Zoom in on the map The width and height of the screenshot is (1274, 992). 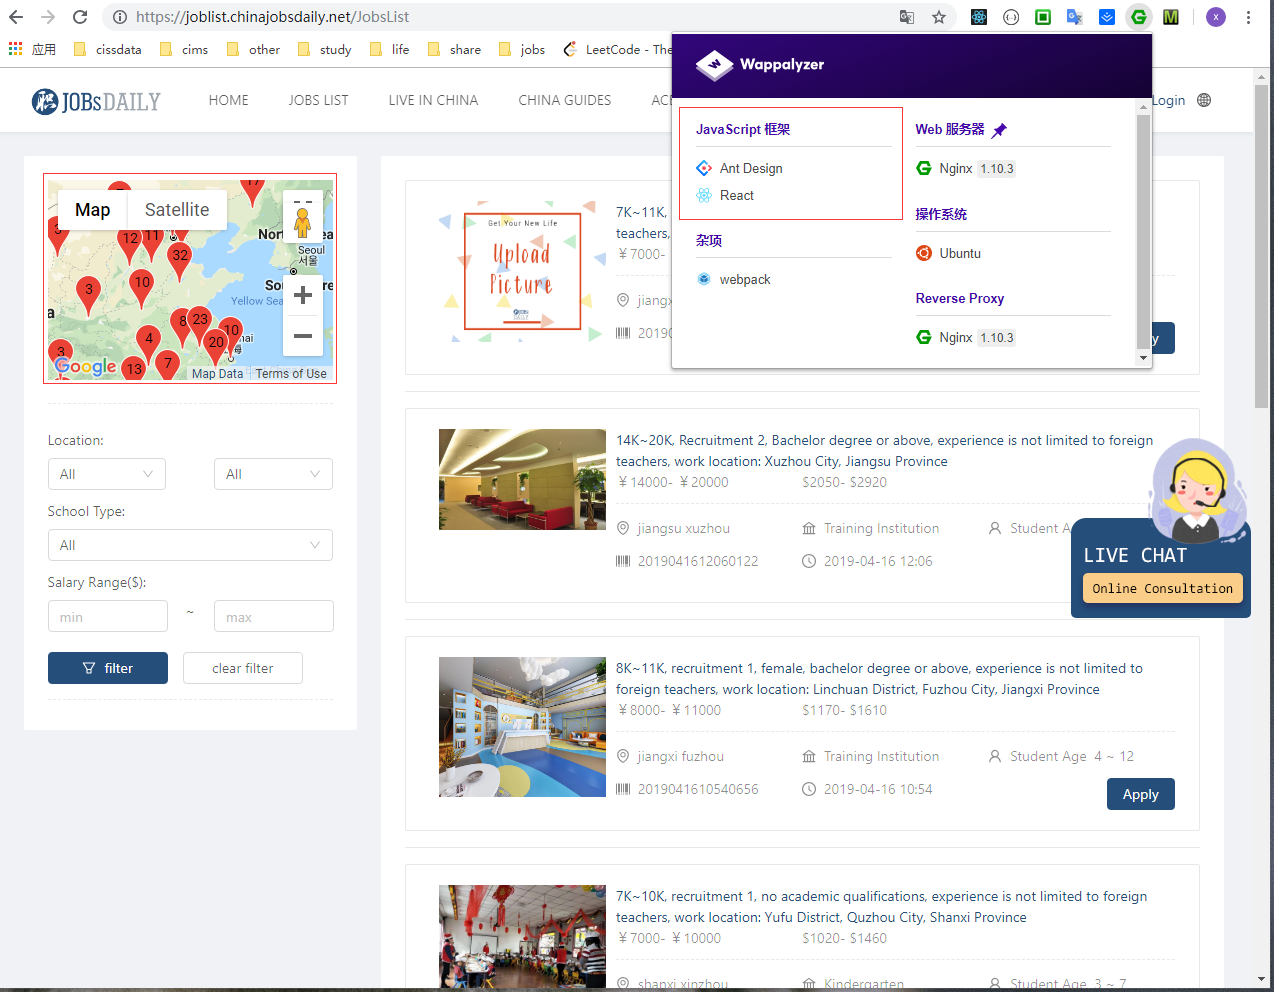(x=303, y=295)
